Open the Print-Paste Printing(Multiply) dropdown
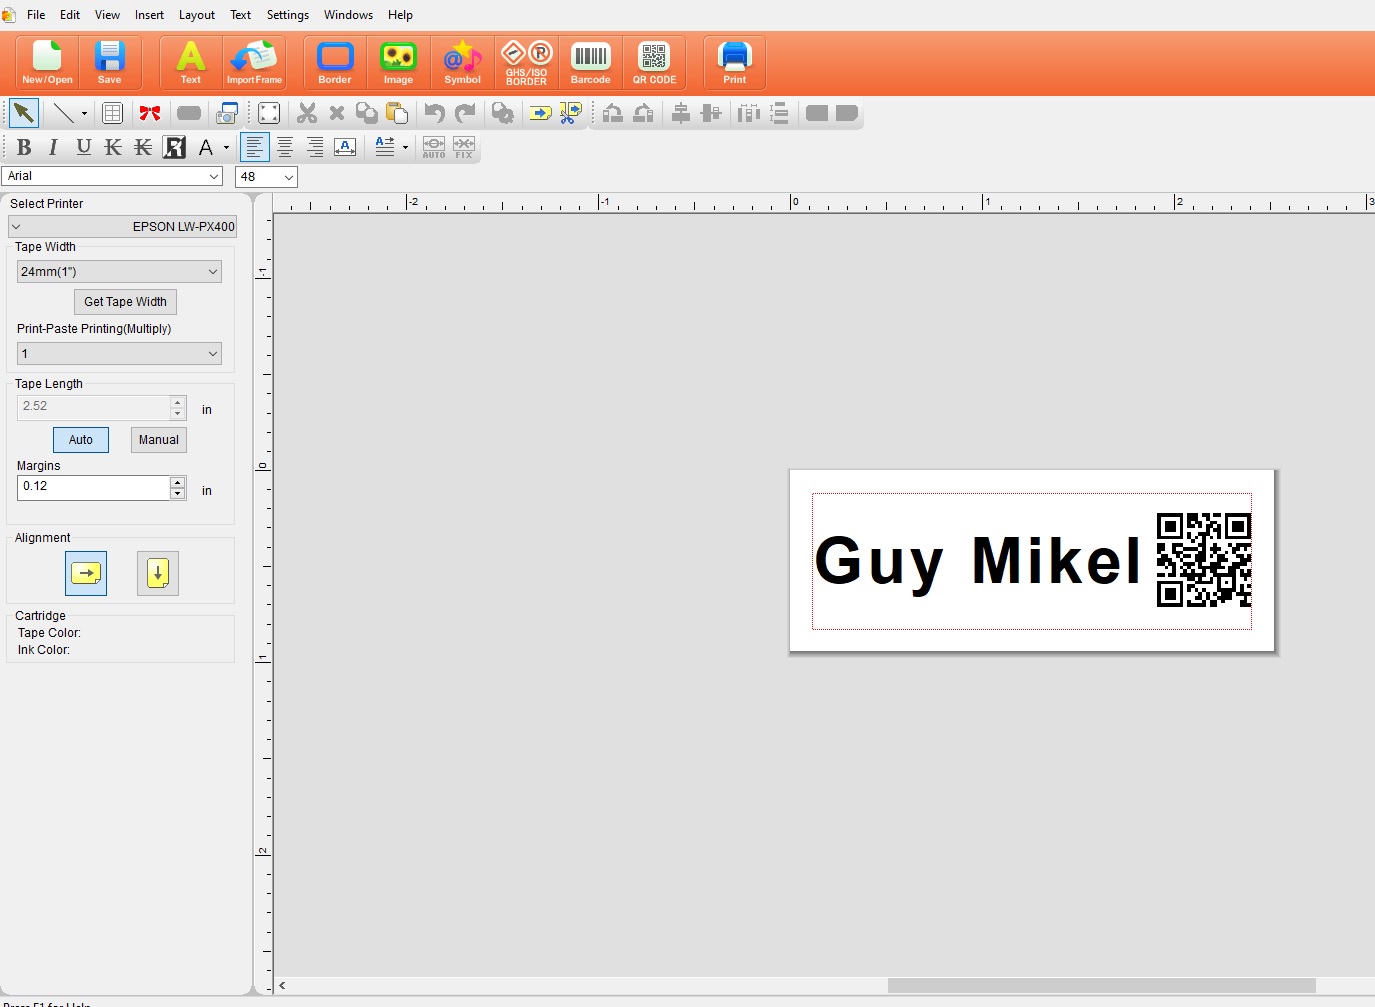This screenshot has width=1375, height=1007. (x=119, y=354)
